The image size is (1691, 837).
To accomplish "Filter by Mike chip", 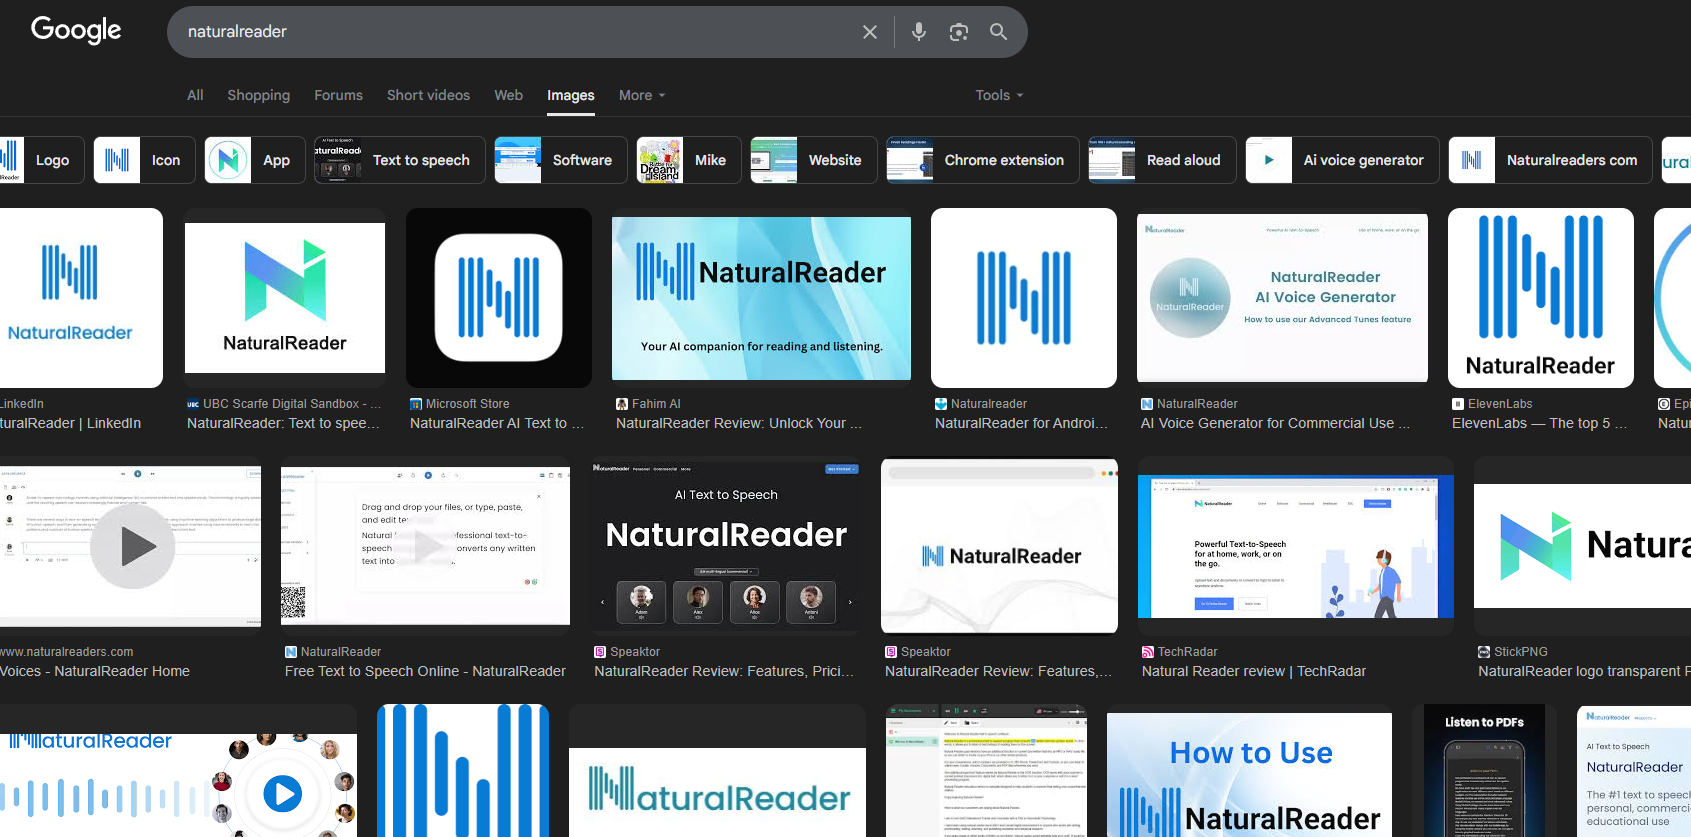I will 689,160.
